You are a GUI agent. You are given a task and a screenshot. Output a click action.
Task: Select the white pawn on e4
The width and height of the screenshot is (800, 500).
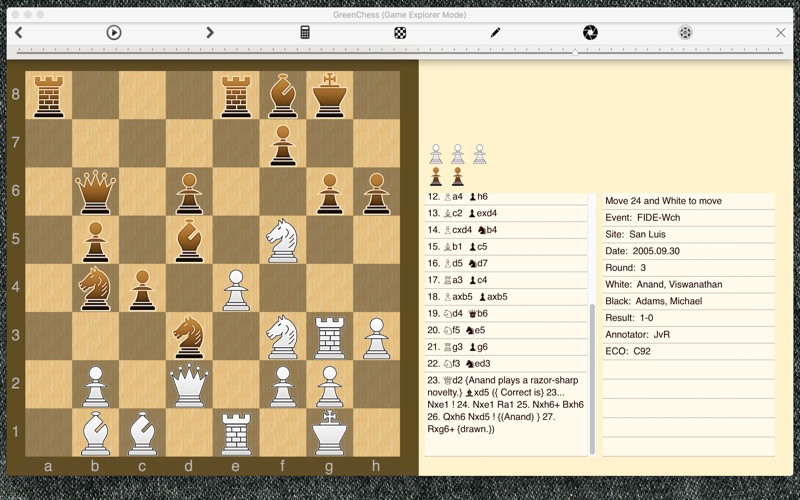click(x=236, y=290)
